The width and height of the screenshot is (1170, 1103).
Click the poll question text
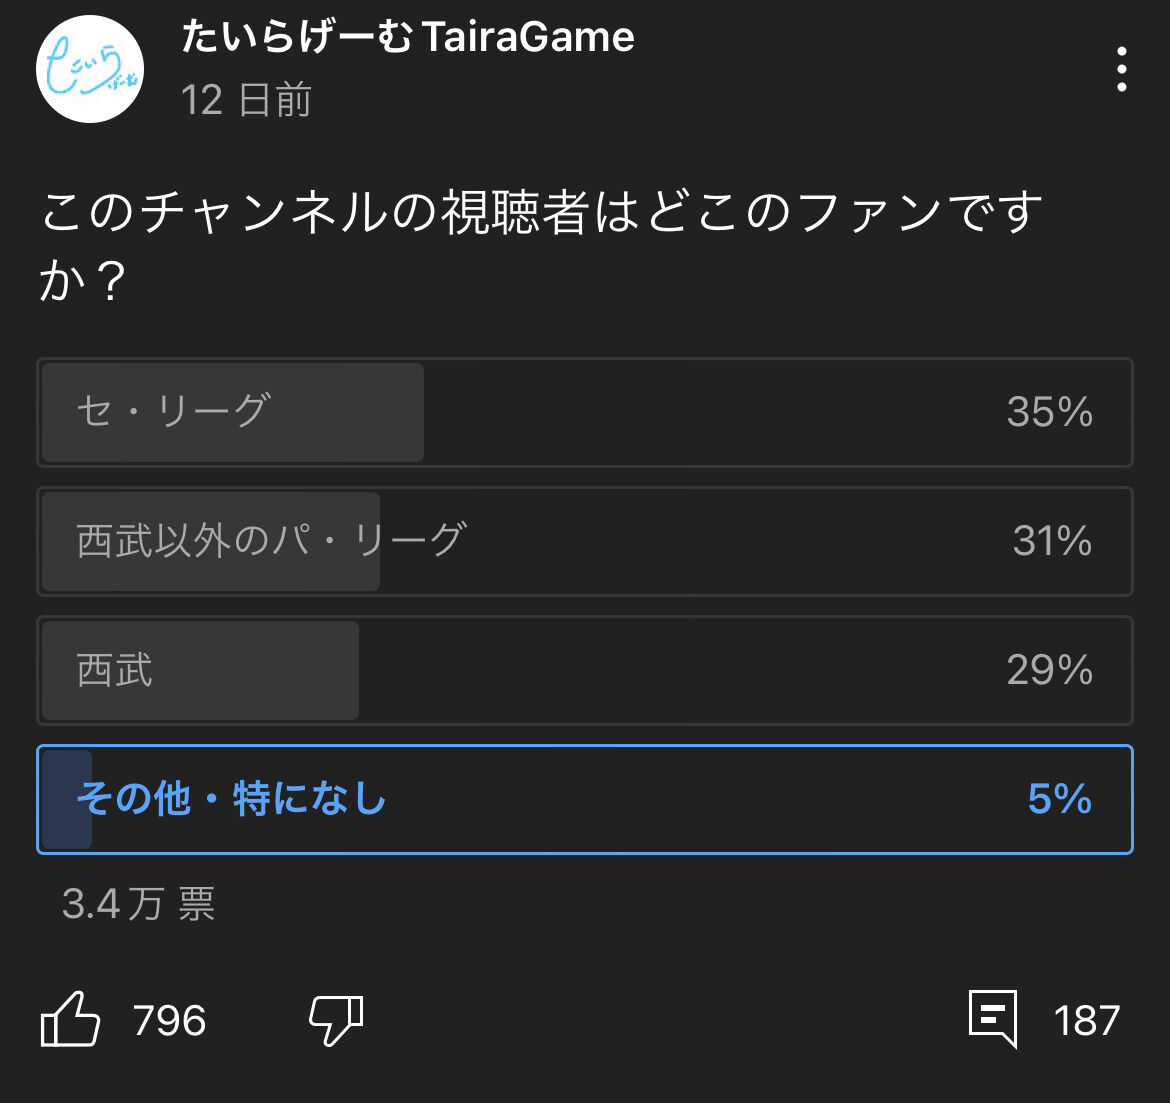pyautogui.click(x=540, y=245)
